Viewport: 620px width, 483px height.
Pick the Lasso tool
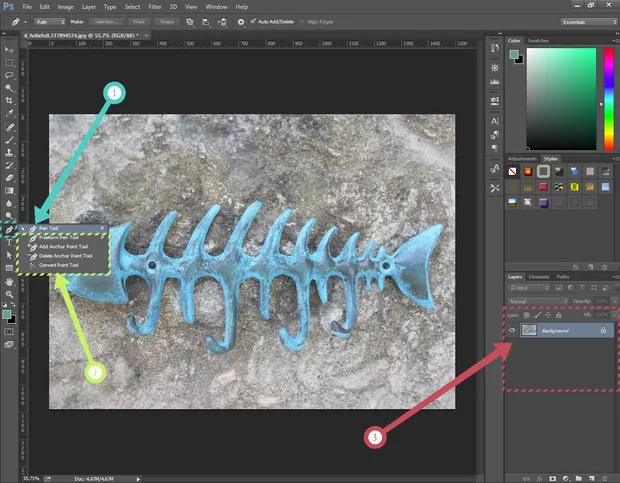9,75
